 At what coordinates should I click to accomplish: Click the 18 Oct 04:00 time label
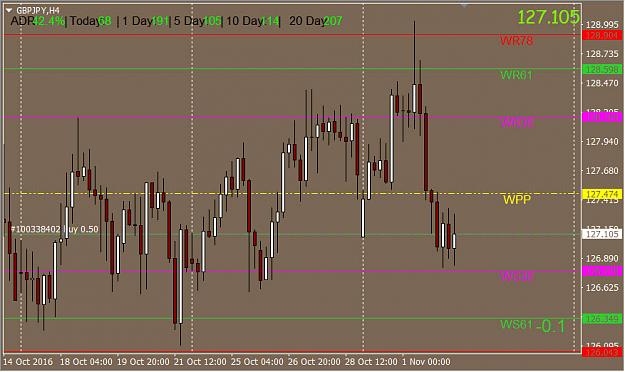coord(86,362)
